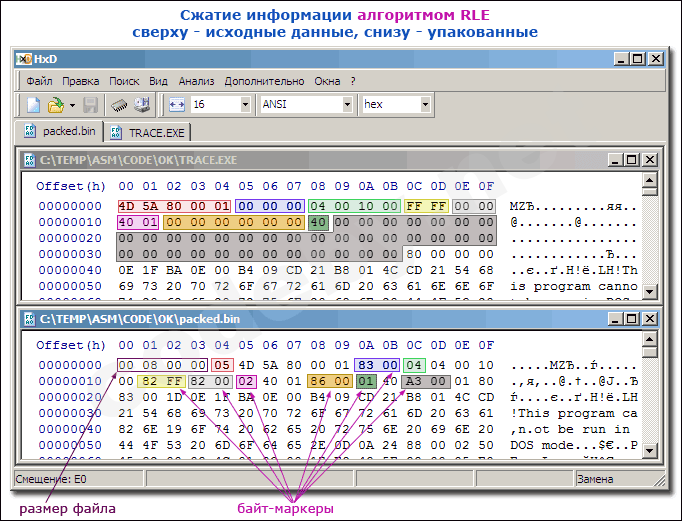
Task: Click scroll down arrow in packed.bin window
Action: (x=649, y=451)
